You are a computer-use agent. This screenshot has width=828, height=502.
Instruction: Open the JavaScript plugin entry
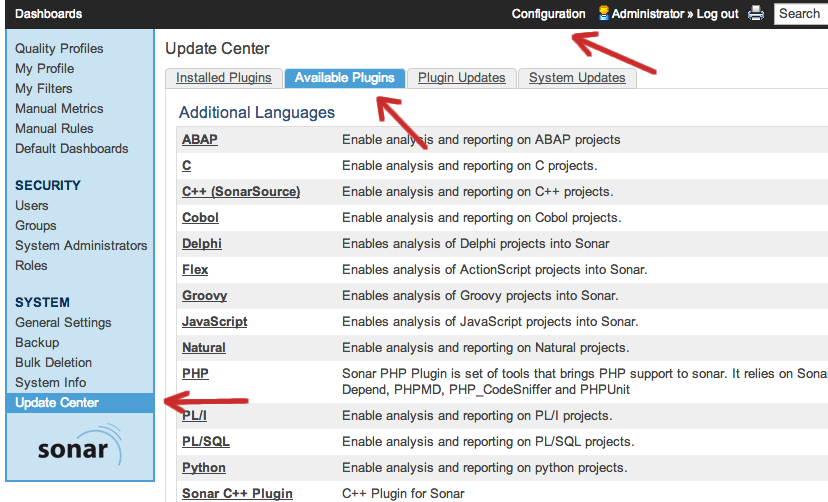tap(214, 321)
